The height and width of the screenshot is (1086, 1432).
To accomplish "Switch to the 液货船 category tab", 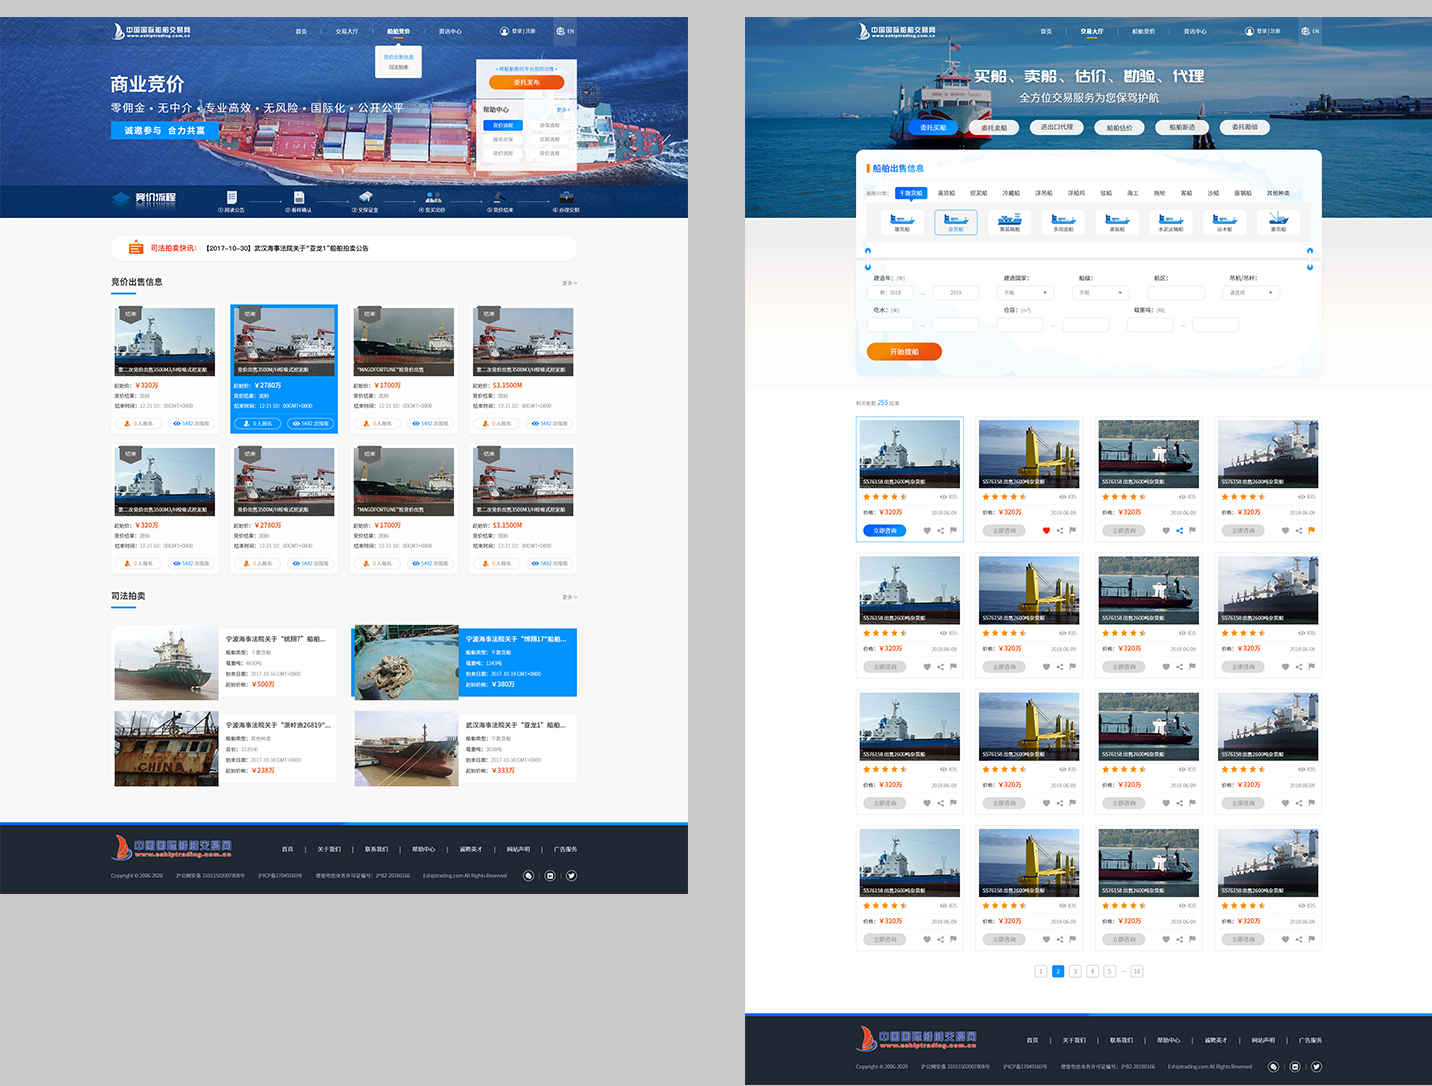I will [946, 193].
